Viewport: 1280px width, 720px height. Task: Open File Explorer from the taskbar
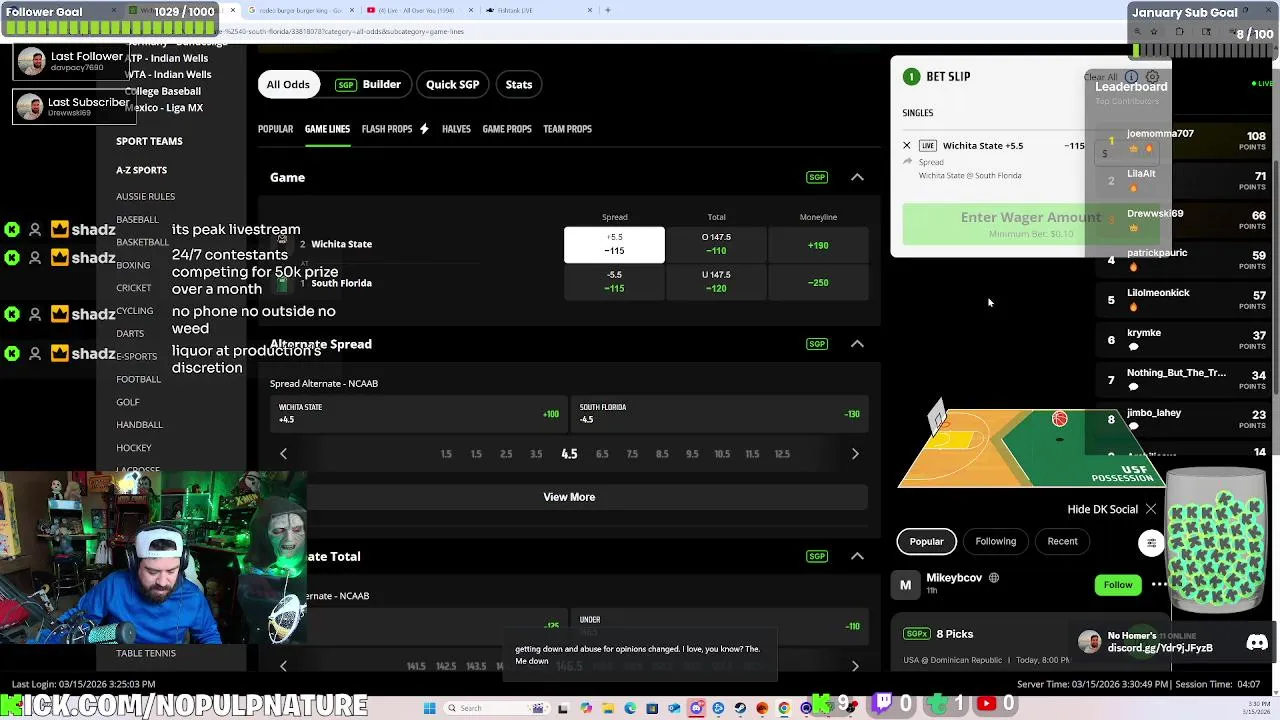tap(608, 708)
